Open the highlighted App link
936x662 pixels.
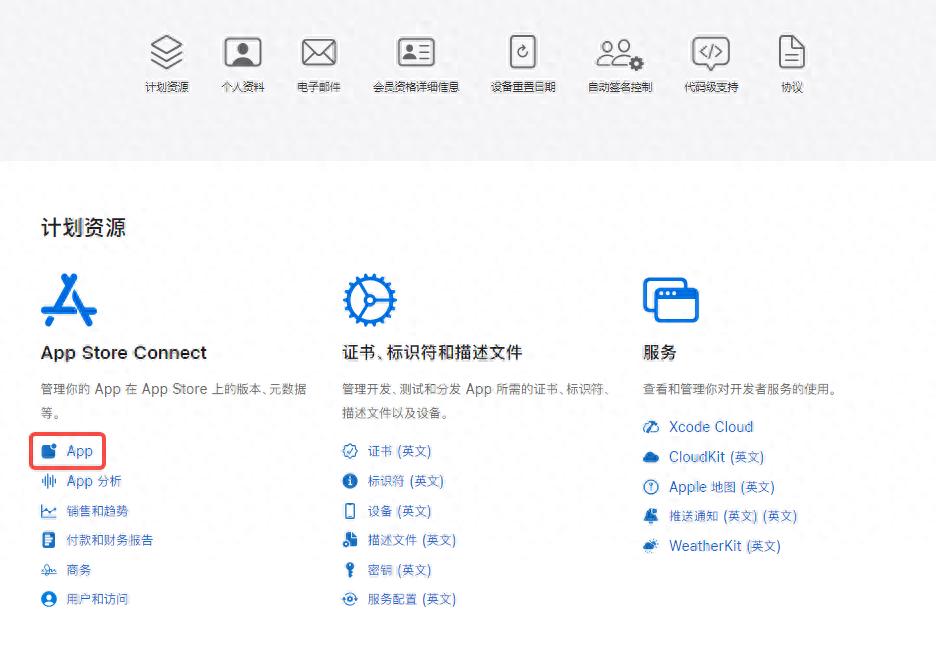point(79,451)
